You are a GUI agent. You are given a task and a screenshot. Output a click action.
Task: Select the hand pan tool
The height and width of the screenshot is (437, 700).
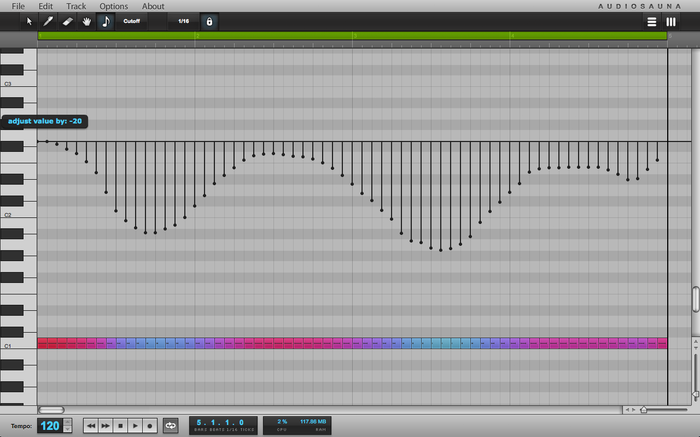point(86,21)
